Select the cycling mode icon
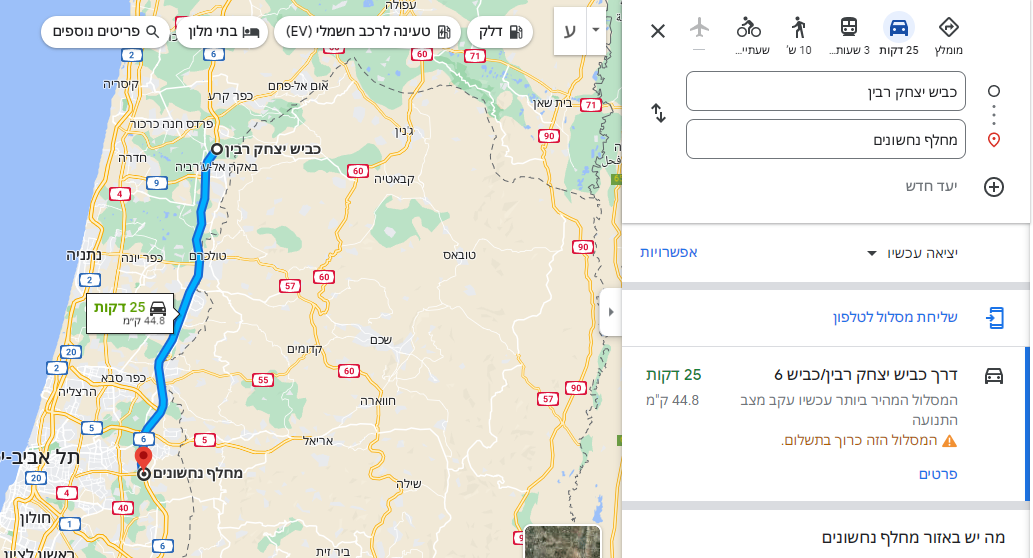This screenshot has width=1033, height=558. (749, 28)
